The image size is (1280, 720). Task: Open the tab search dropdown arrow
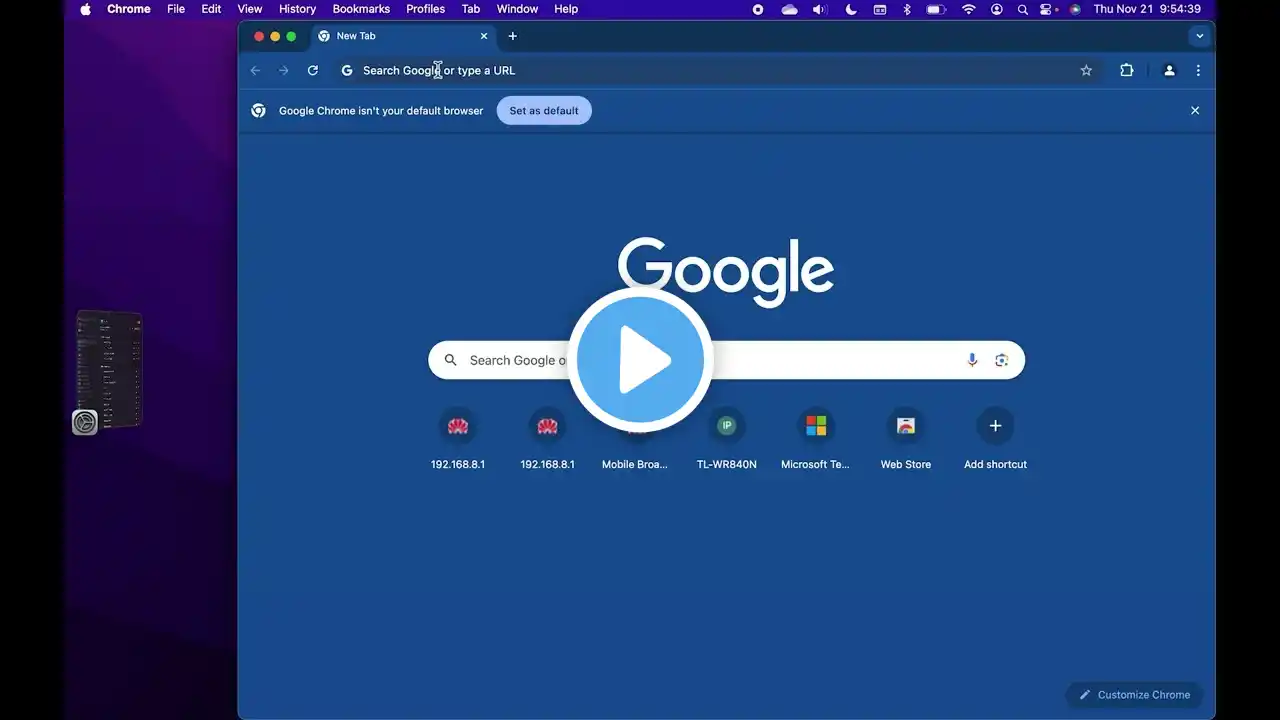[x=1200, y=36]
